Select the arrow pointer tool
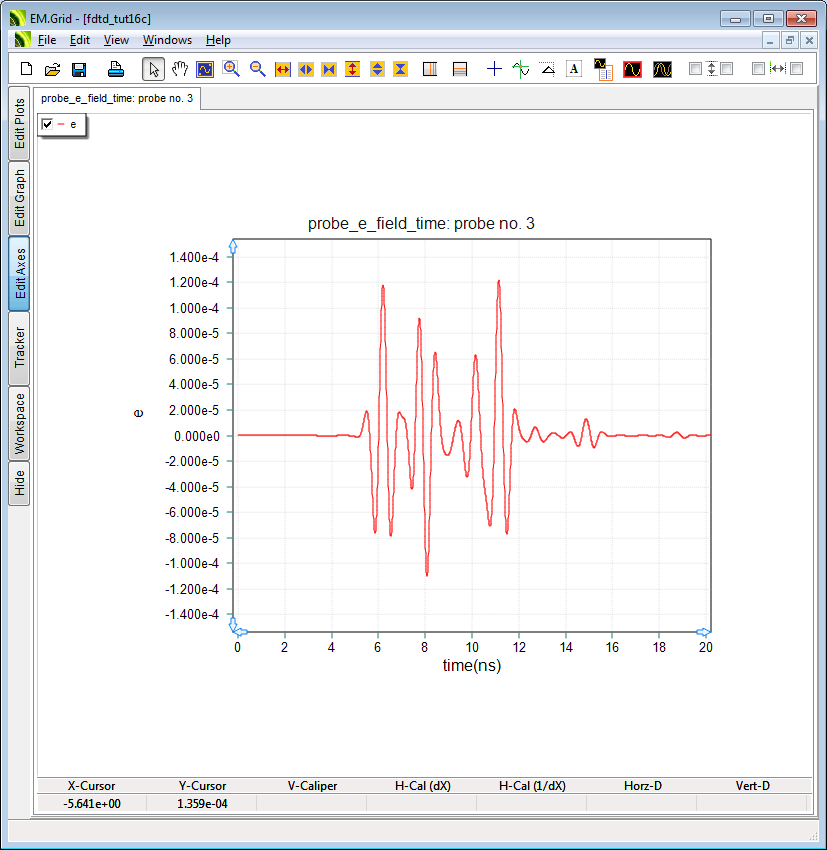This screenshot has width=827, height=850. pyautogui.click(x=153, y=69)
